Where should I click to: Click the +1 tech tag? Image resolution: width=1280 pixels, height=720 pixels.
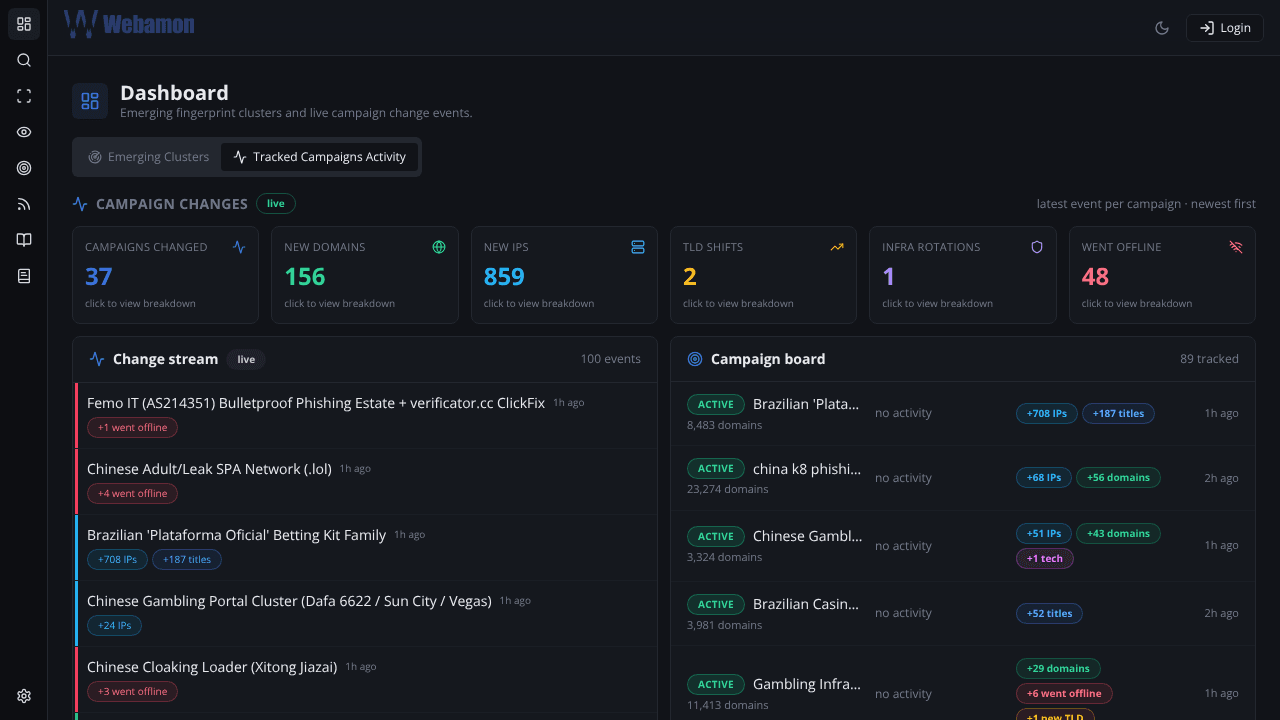[1045, 558]
